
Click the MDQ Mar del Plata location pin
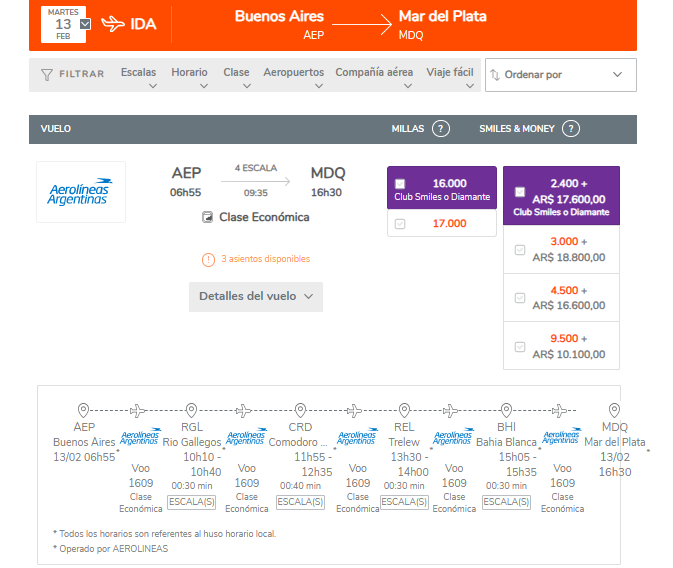tap(615, 410)
